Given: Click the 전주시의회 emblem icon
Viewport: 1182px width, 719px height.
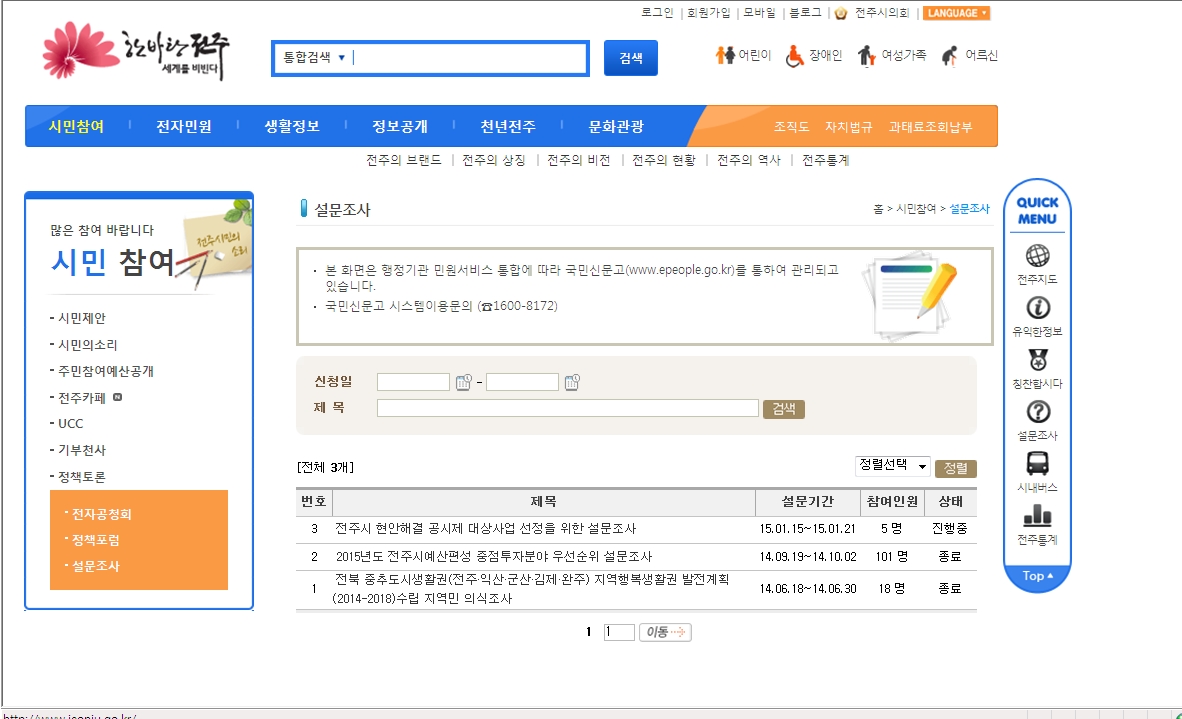Looking at the screenshot, I should pyautogui.click(x=841, y=13).
